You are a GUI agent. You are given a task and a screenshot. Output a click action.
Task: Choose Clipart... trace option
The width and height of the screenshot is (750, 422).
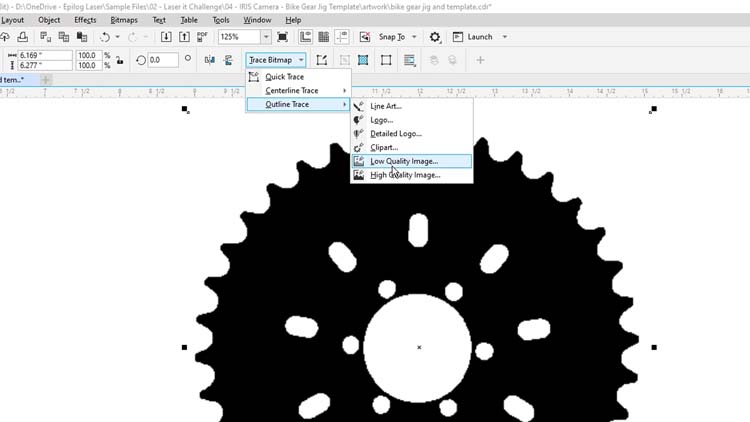pos(411,147)
